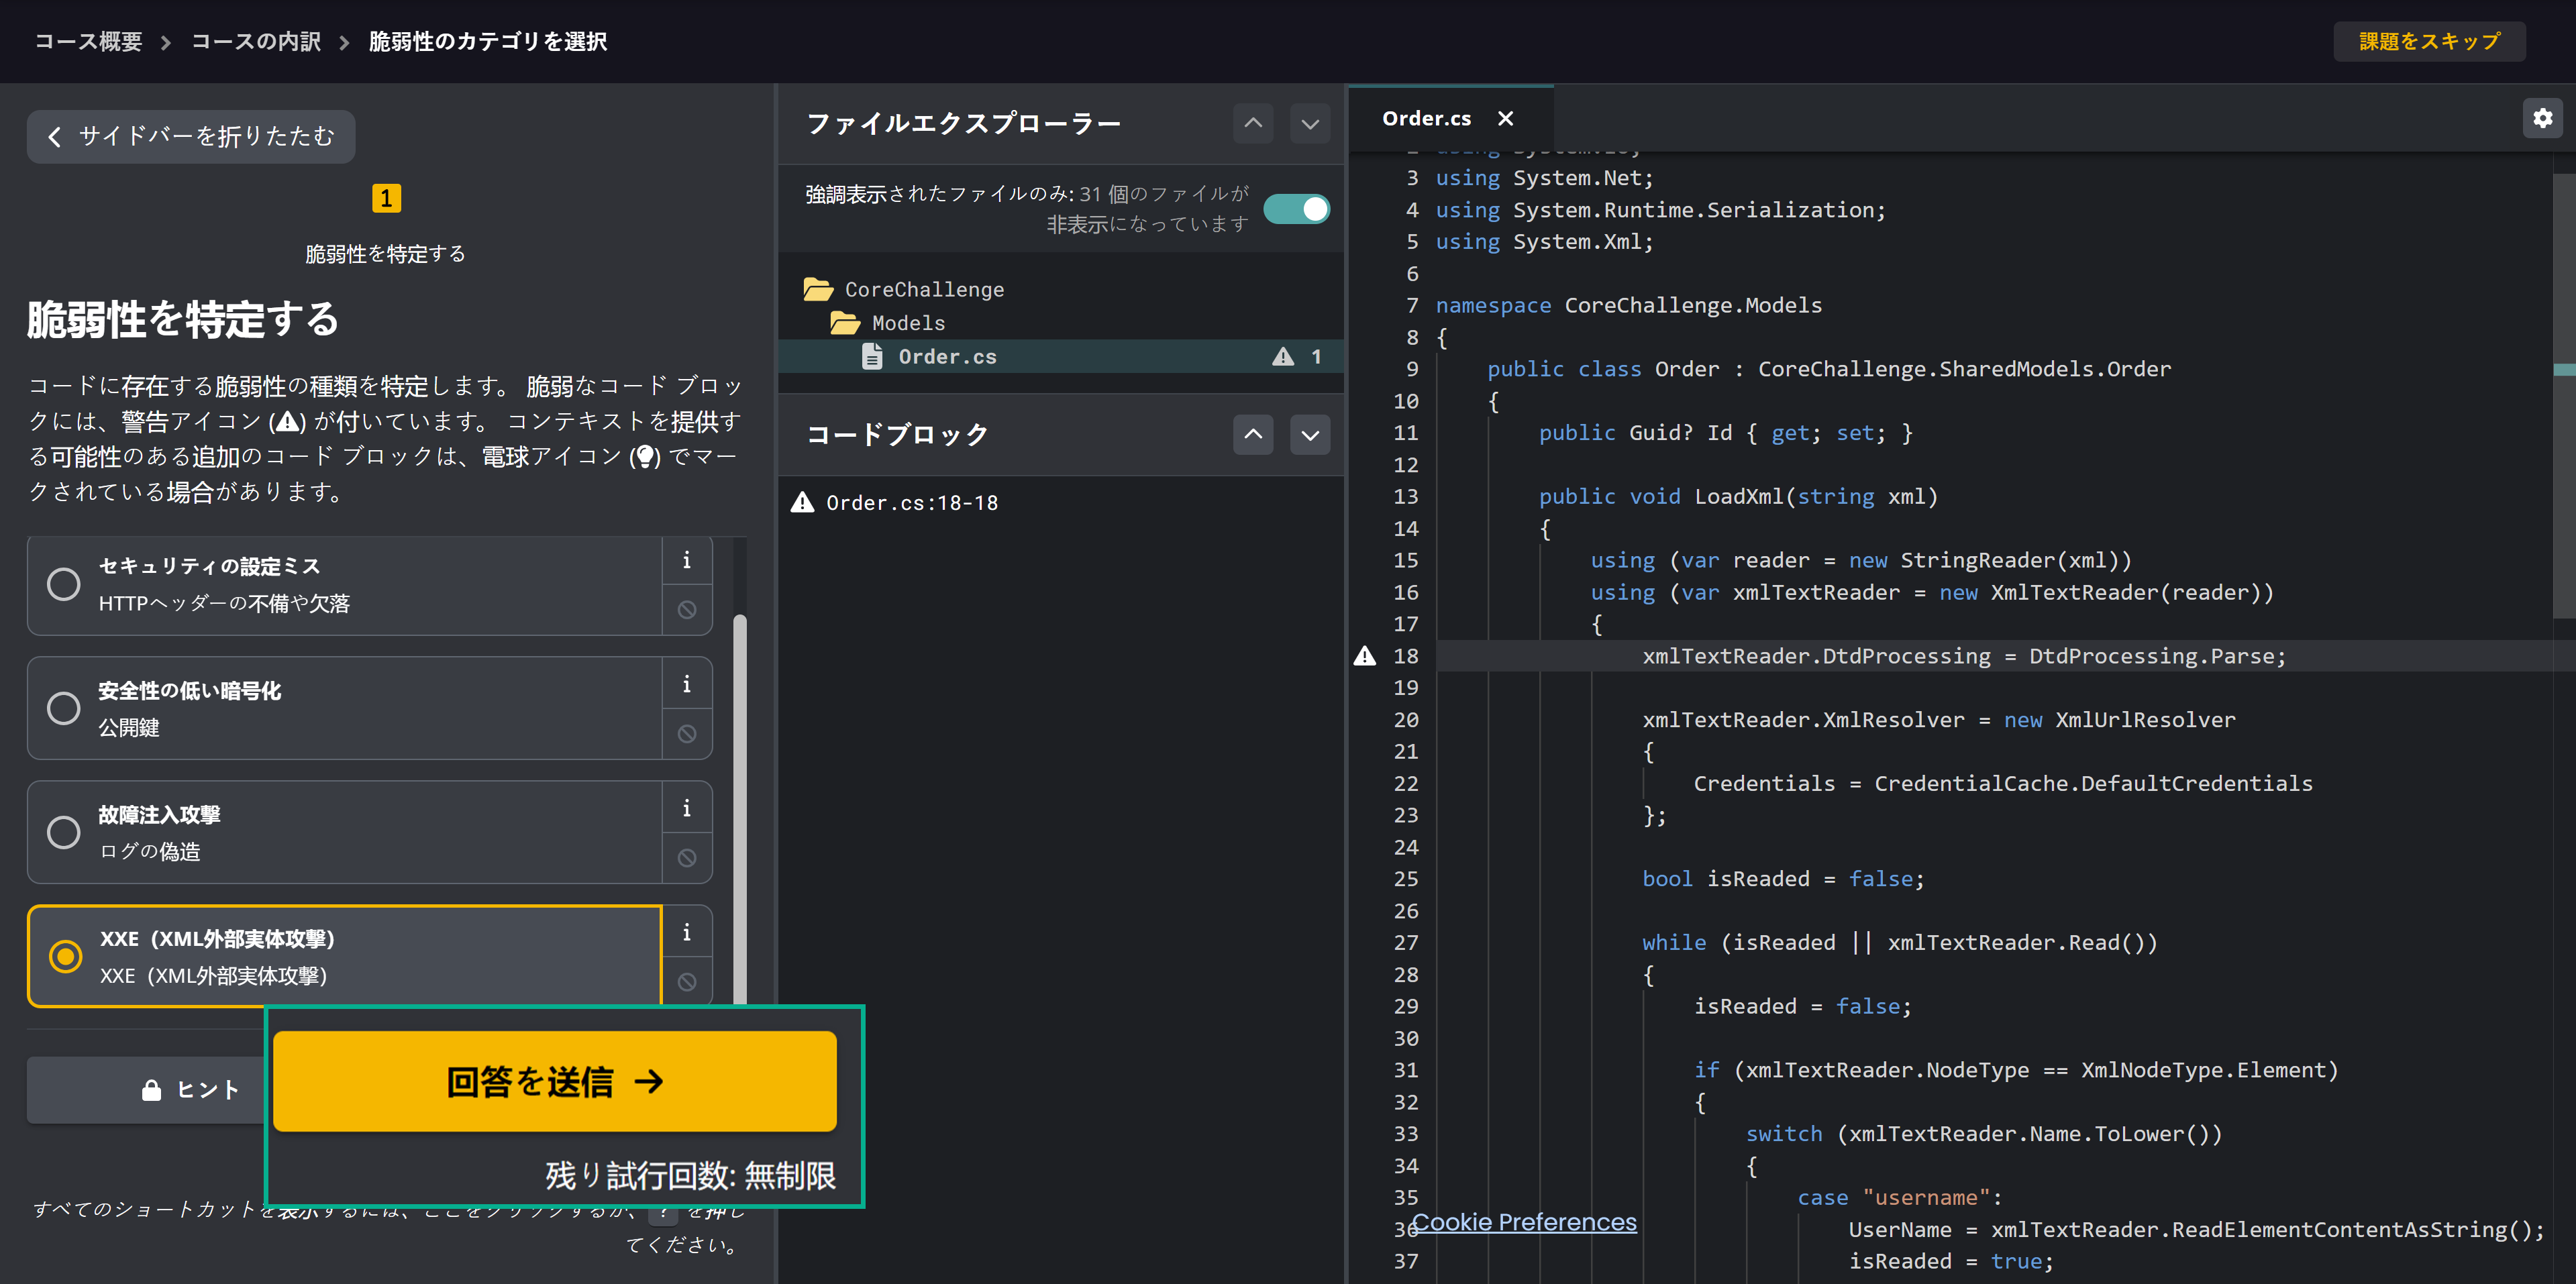Click the 課題をスキップ button

click(2429, 41)
